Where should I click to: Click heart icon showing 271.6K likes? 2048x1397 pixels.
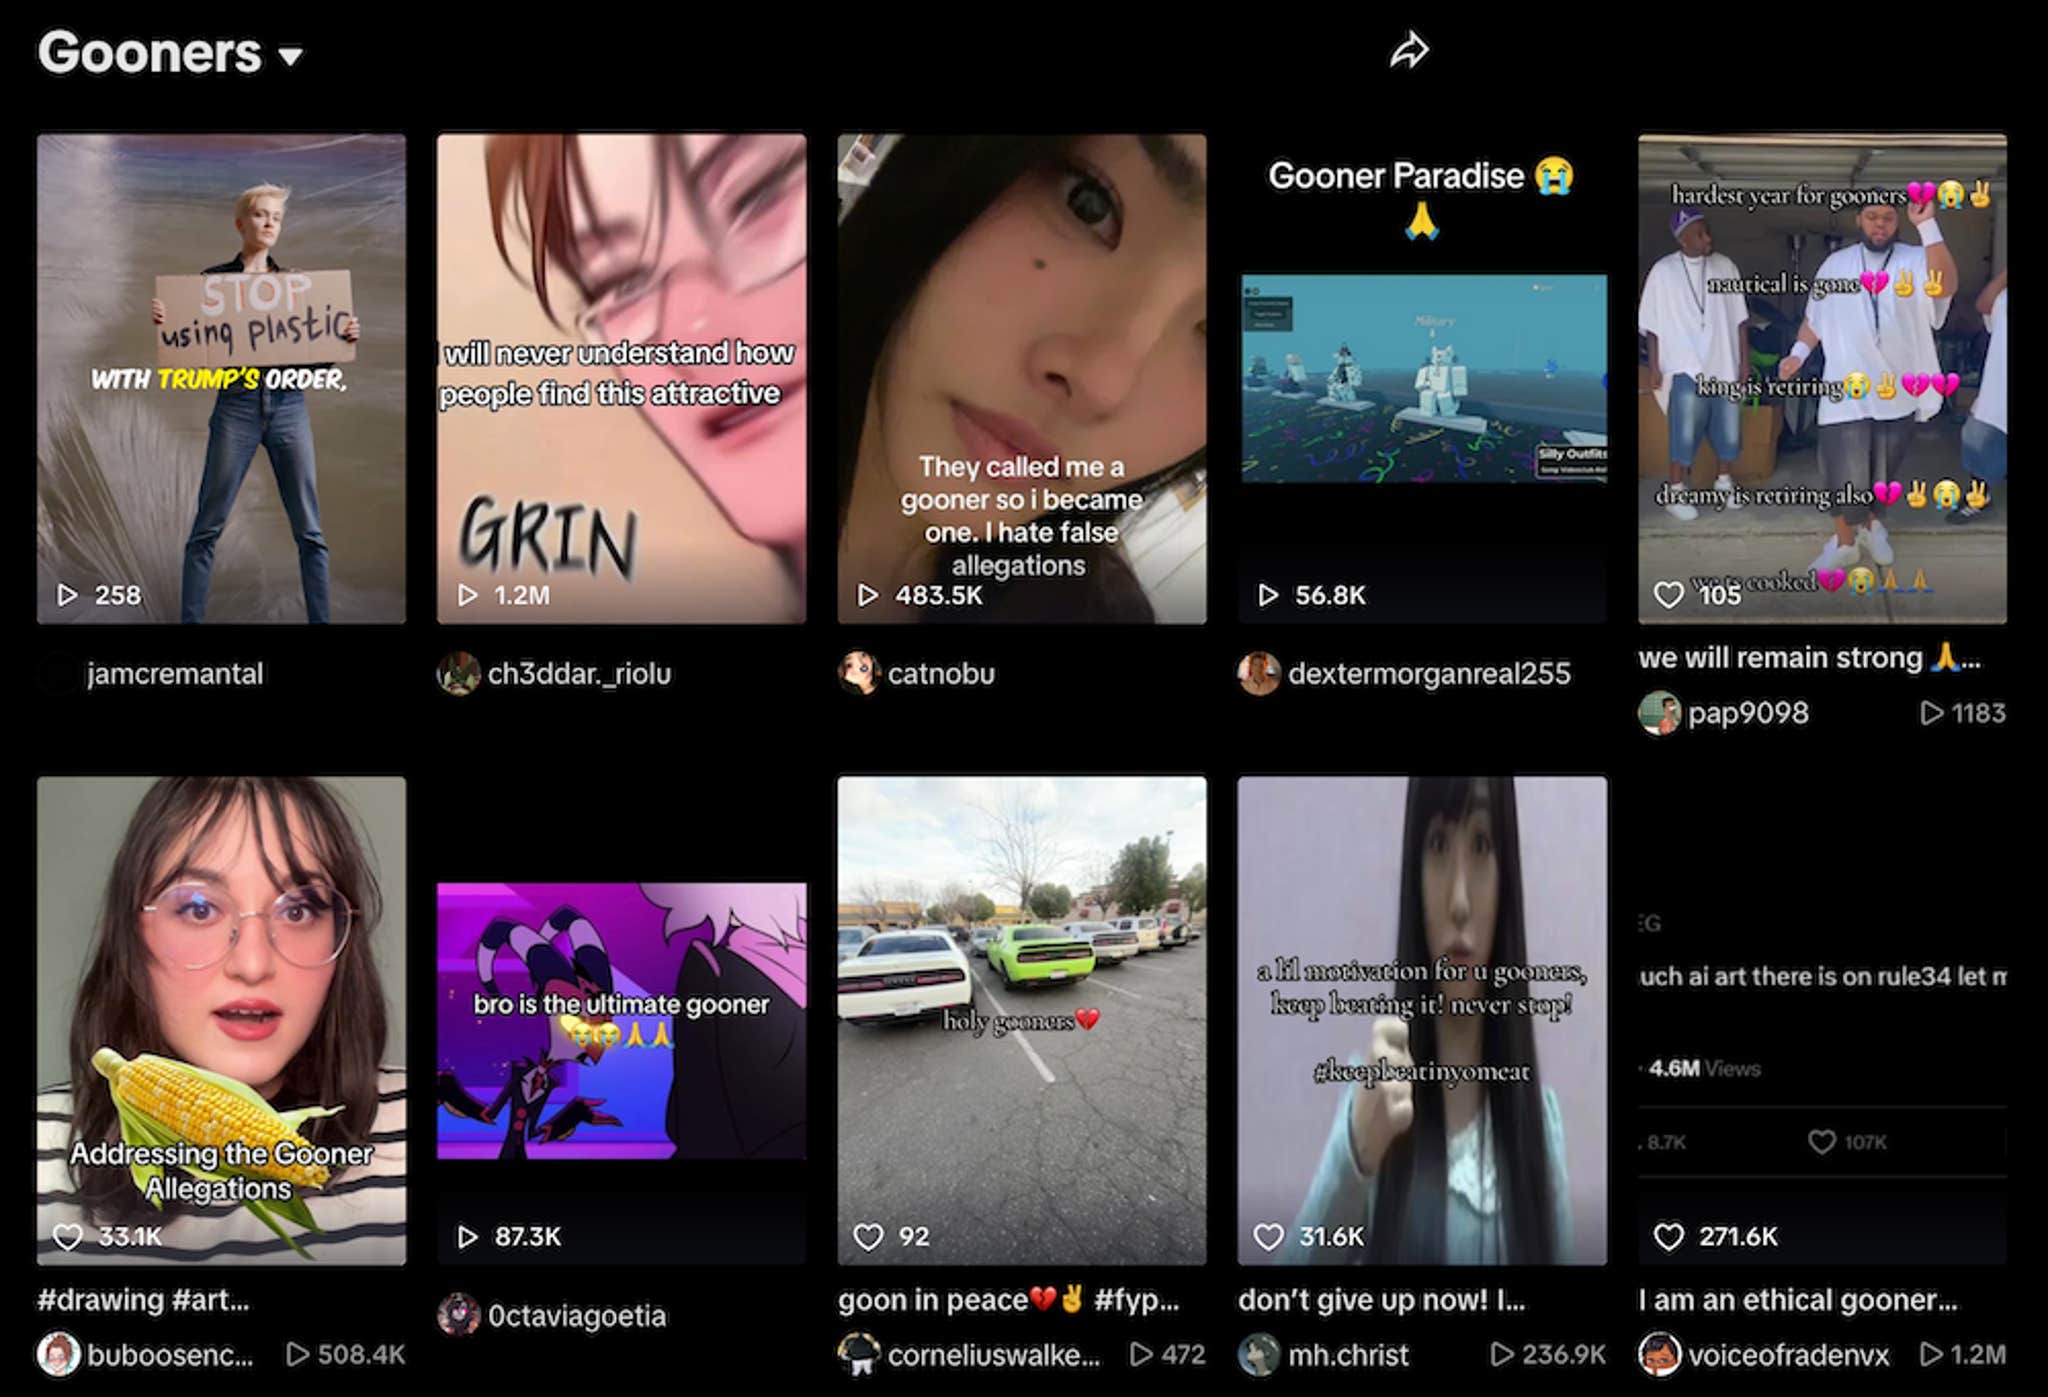(1668, 1237)
